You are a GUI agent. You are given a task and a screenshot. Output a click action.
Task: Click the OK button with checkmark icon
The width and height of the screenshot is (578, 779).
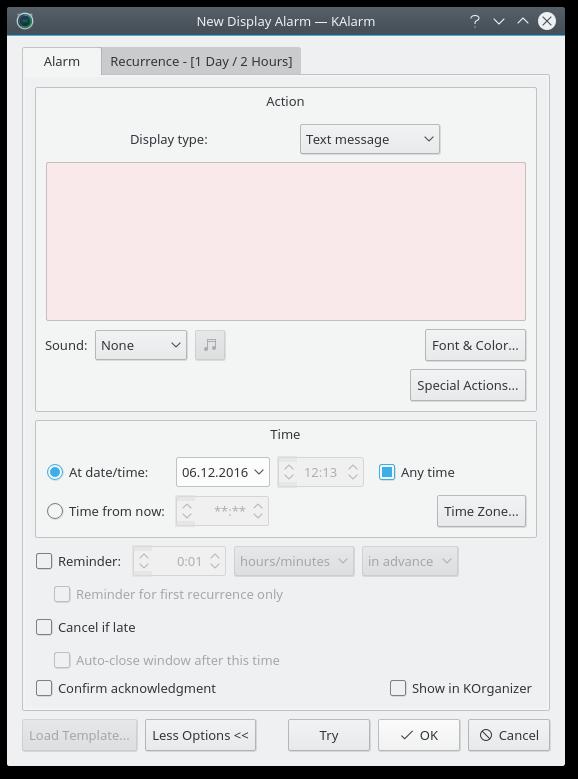[x=418, y=735]
